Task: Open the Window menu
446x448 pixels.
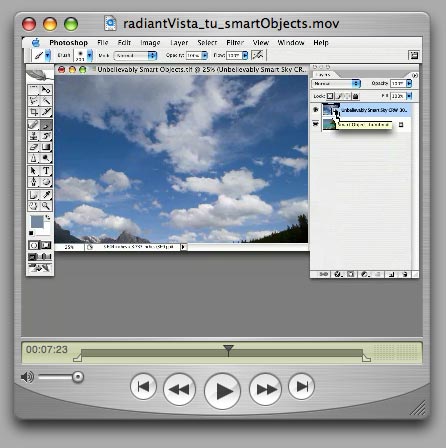Action: [x=291, y=43]
